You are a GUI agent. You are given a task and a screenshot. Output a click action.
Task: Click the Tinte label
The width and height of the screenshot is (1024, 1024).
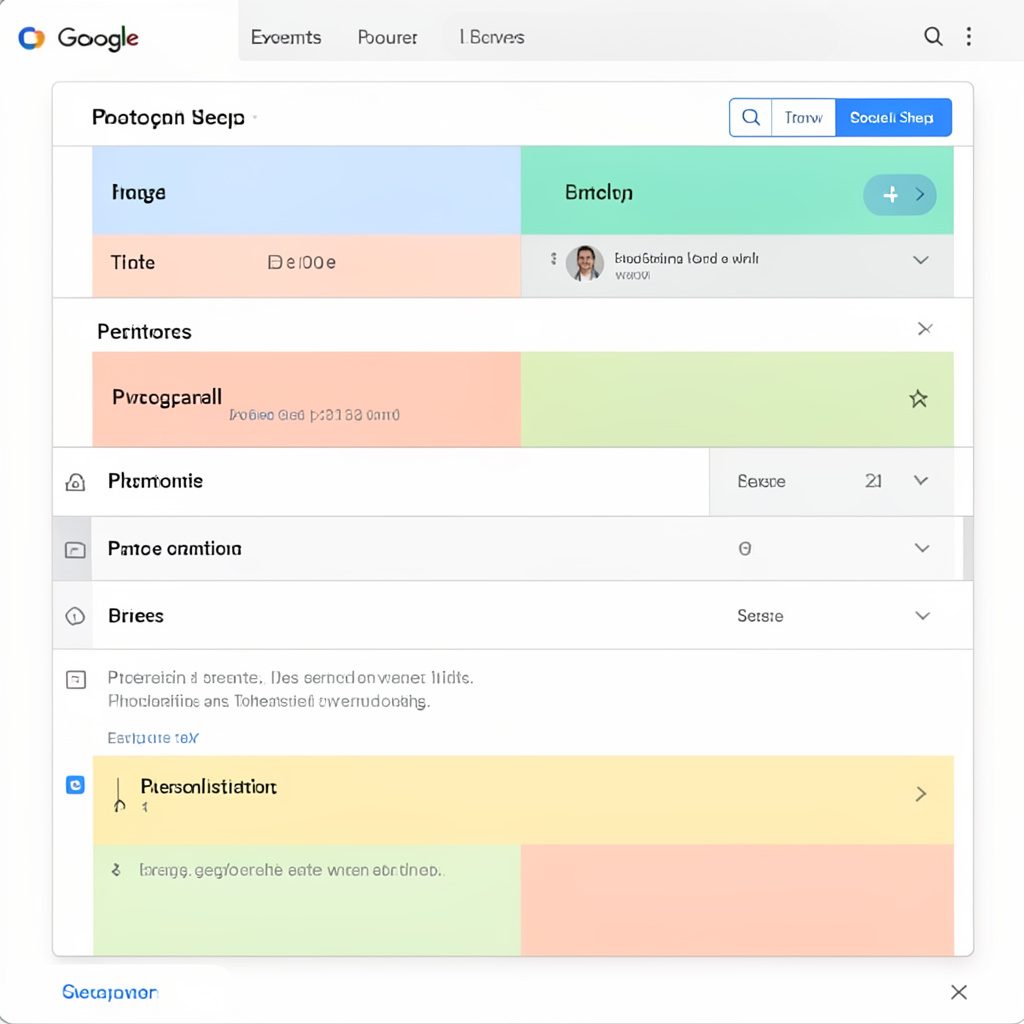(133, 263)
